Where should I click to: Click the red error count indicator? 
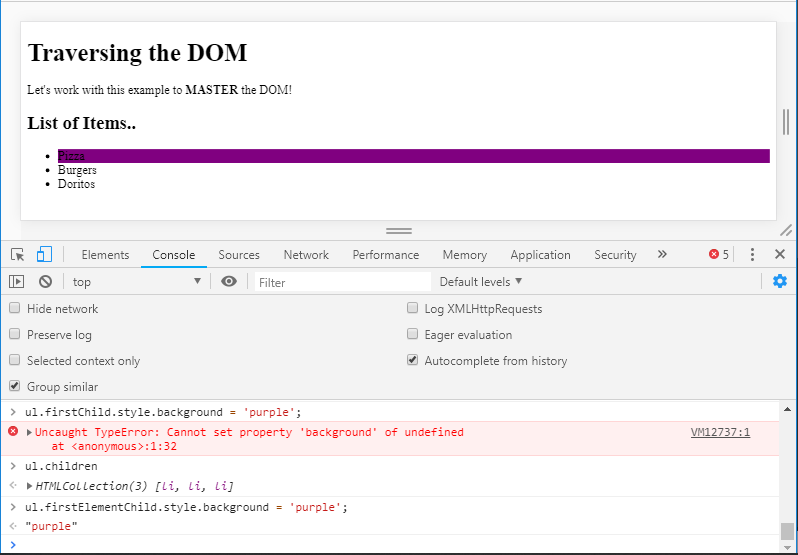point(719,254)
